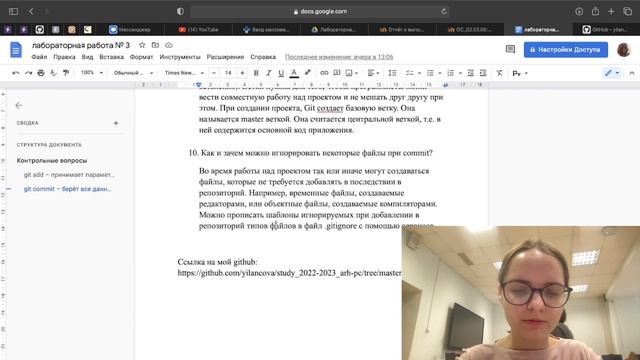Viewport: 640px width, 360px height.
Task: Insert a link with the chain icon
Action: pos(324,73)
